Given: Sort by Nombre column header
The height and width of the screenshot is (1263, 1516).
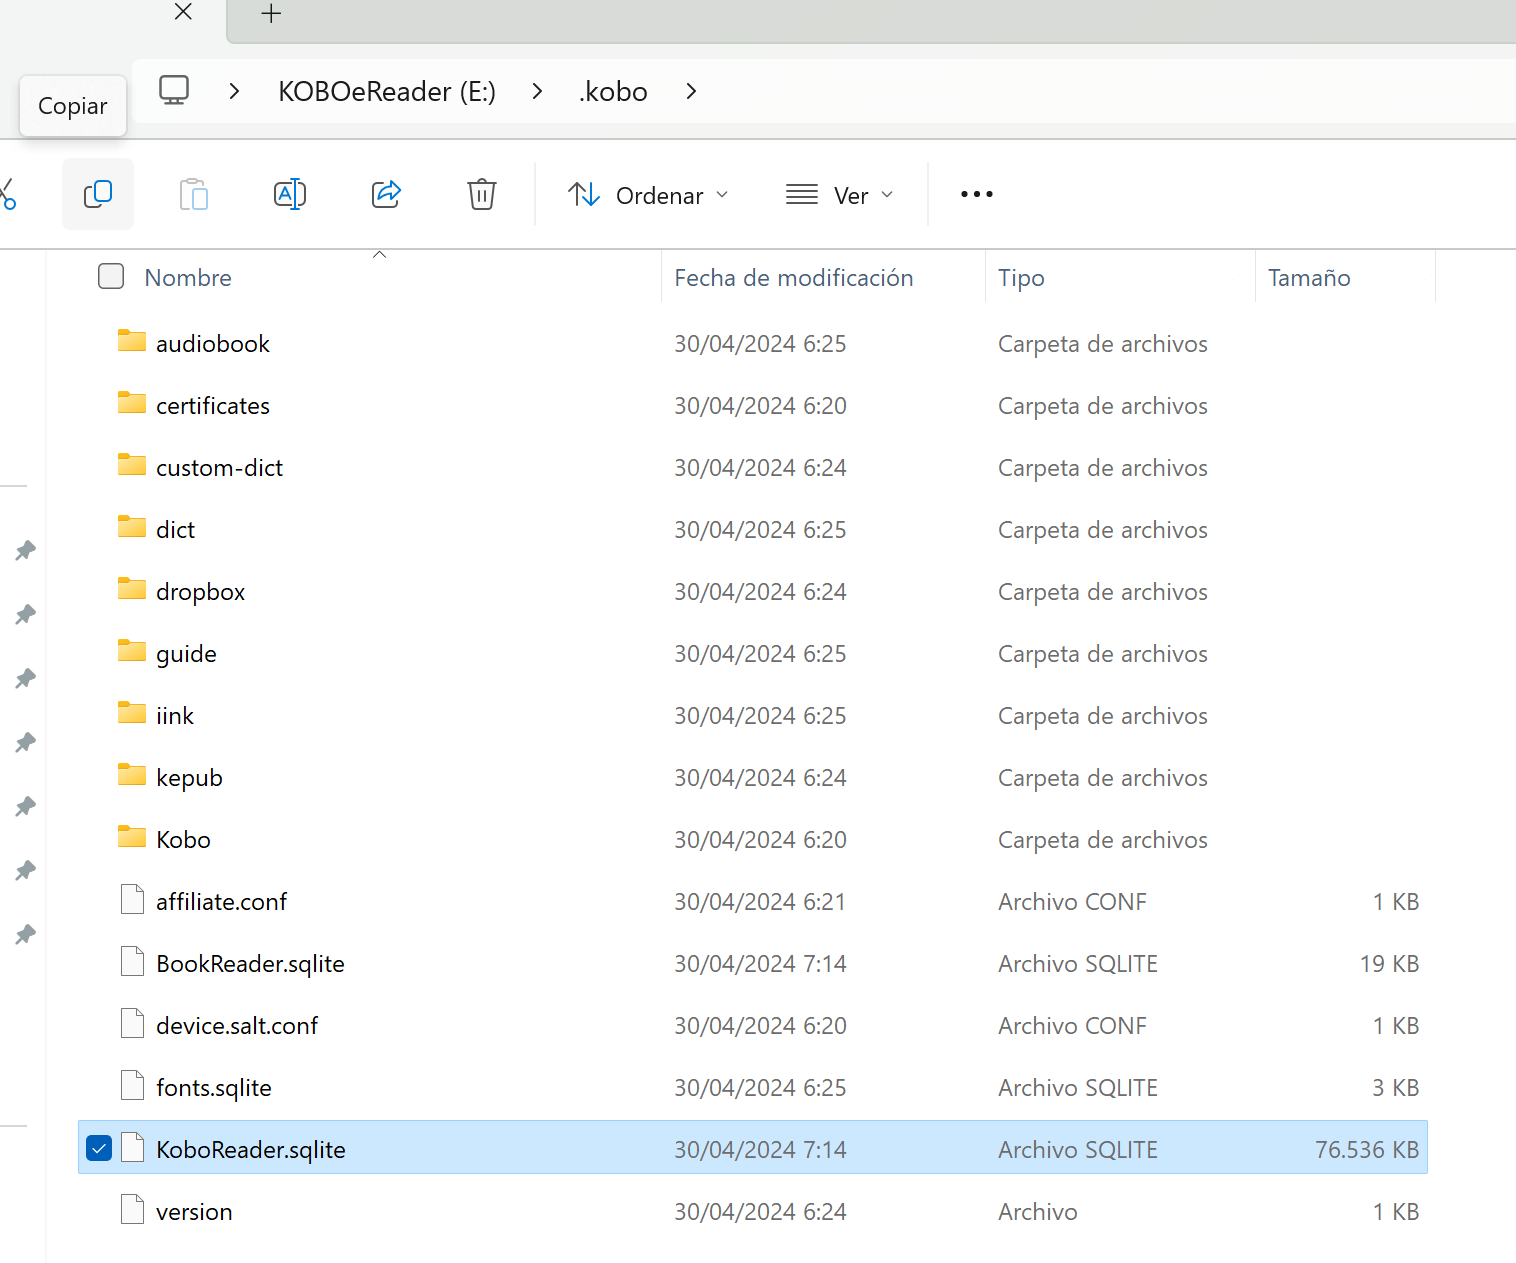Looking at the screenshot, I should tap(188, 277).
